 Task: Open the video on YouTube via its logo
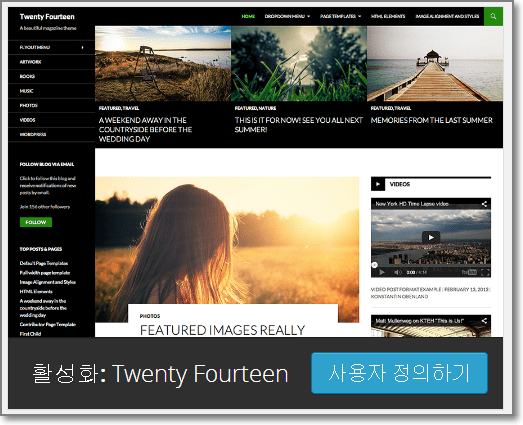click(469, 273)
